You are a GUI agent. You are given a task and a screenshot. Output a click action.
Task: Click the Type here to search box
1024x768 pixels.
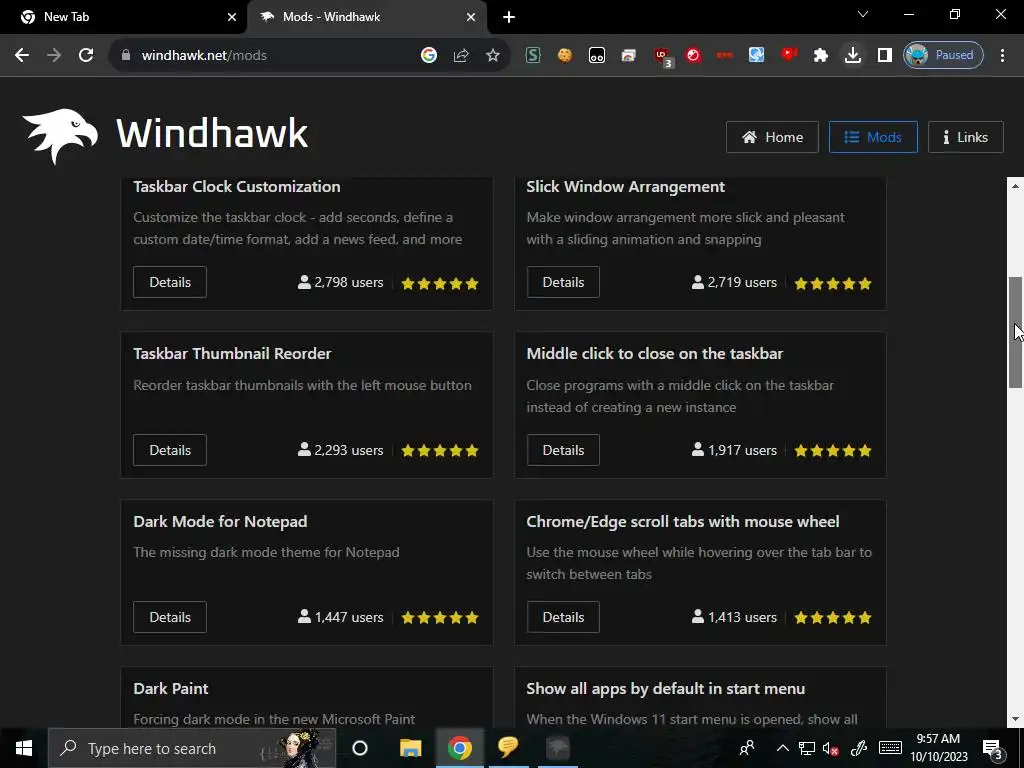[192, 748]
